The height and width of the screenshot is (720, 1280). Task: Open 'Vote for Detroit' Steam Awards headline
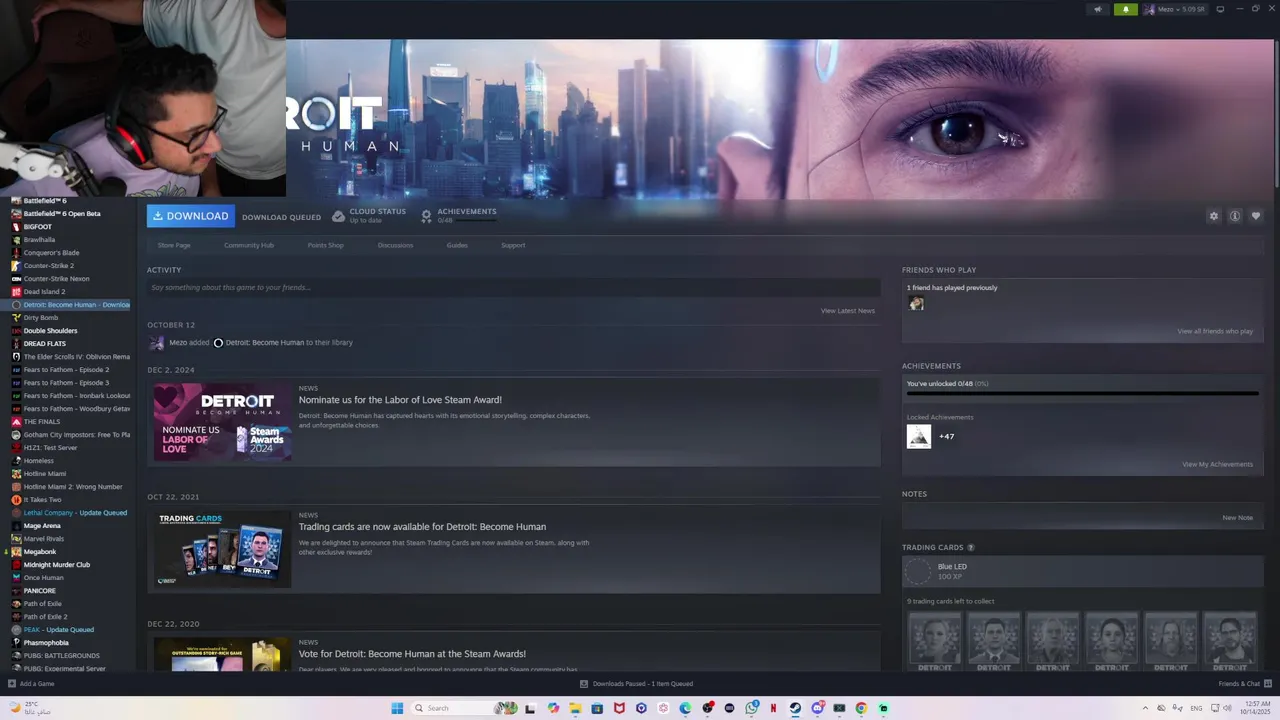pyautogui.click(x=412, y=654)
